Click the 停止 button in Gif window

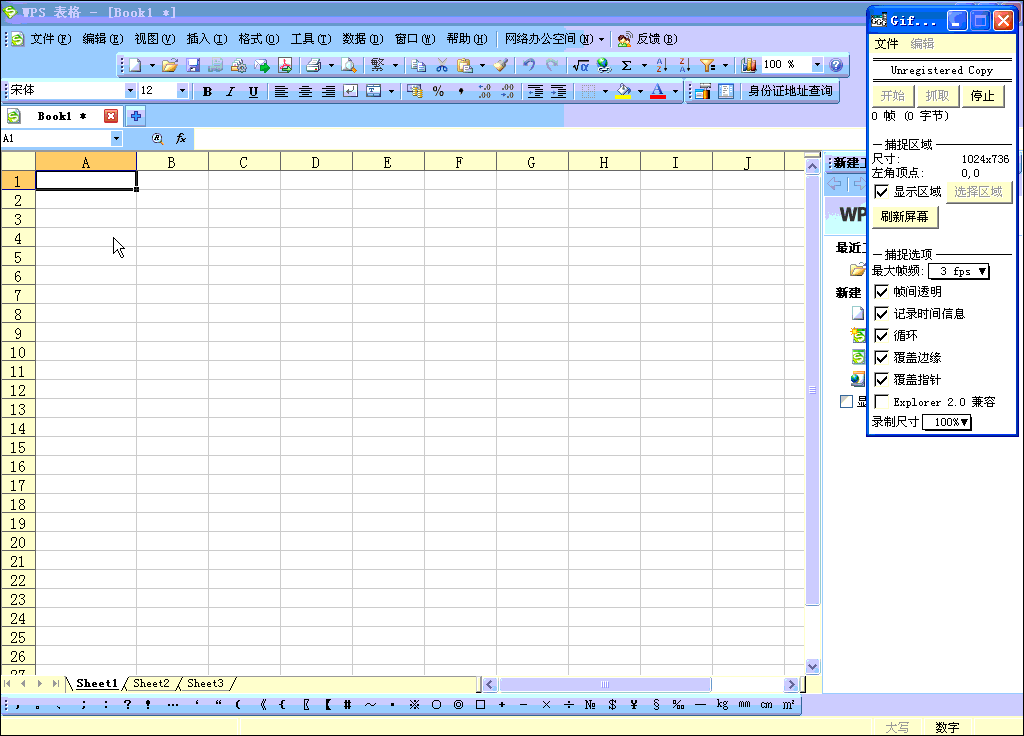coord(983,96)
